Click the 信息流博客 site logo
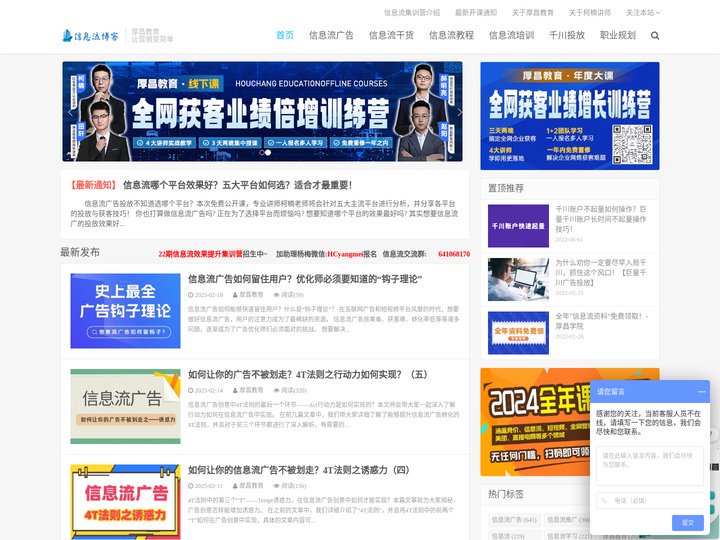 coord(90,35)
